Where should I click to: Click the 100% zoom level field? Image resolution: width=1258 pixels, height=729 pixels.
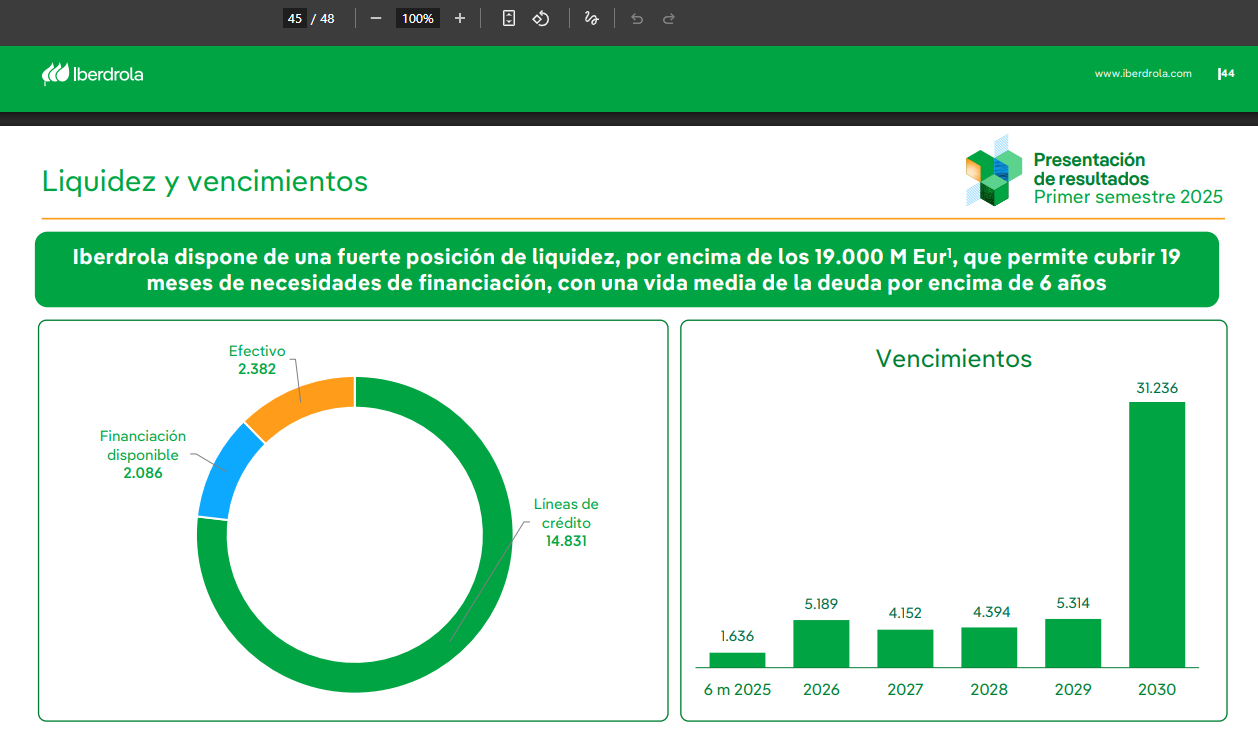418,18
